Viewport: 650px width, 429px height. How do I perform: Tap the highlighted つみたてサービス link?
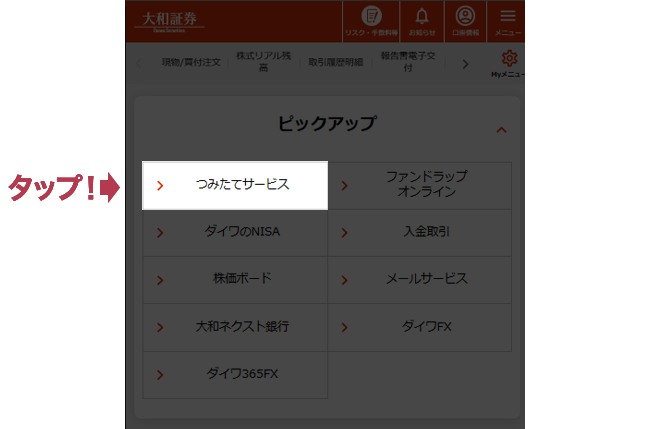click(235, 185)
